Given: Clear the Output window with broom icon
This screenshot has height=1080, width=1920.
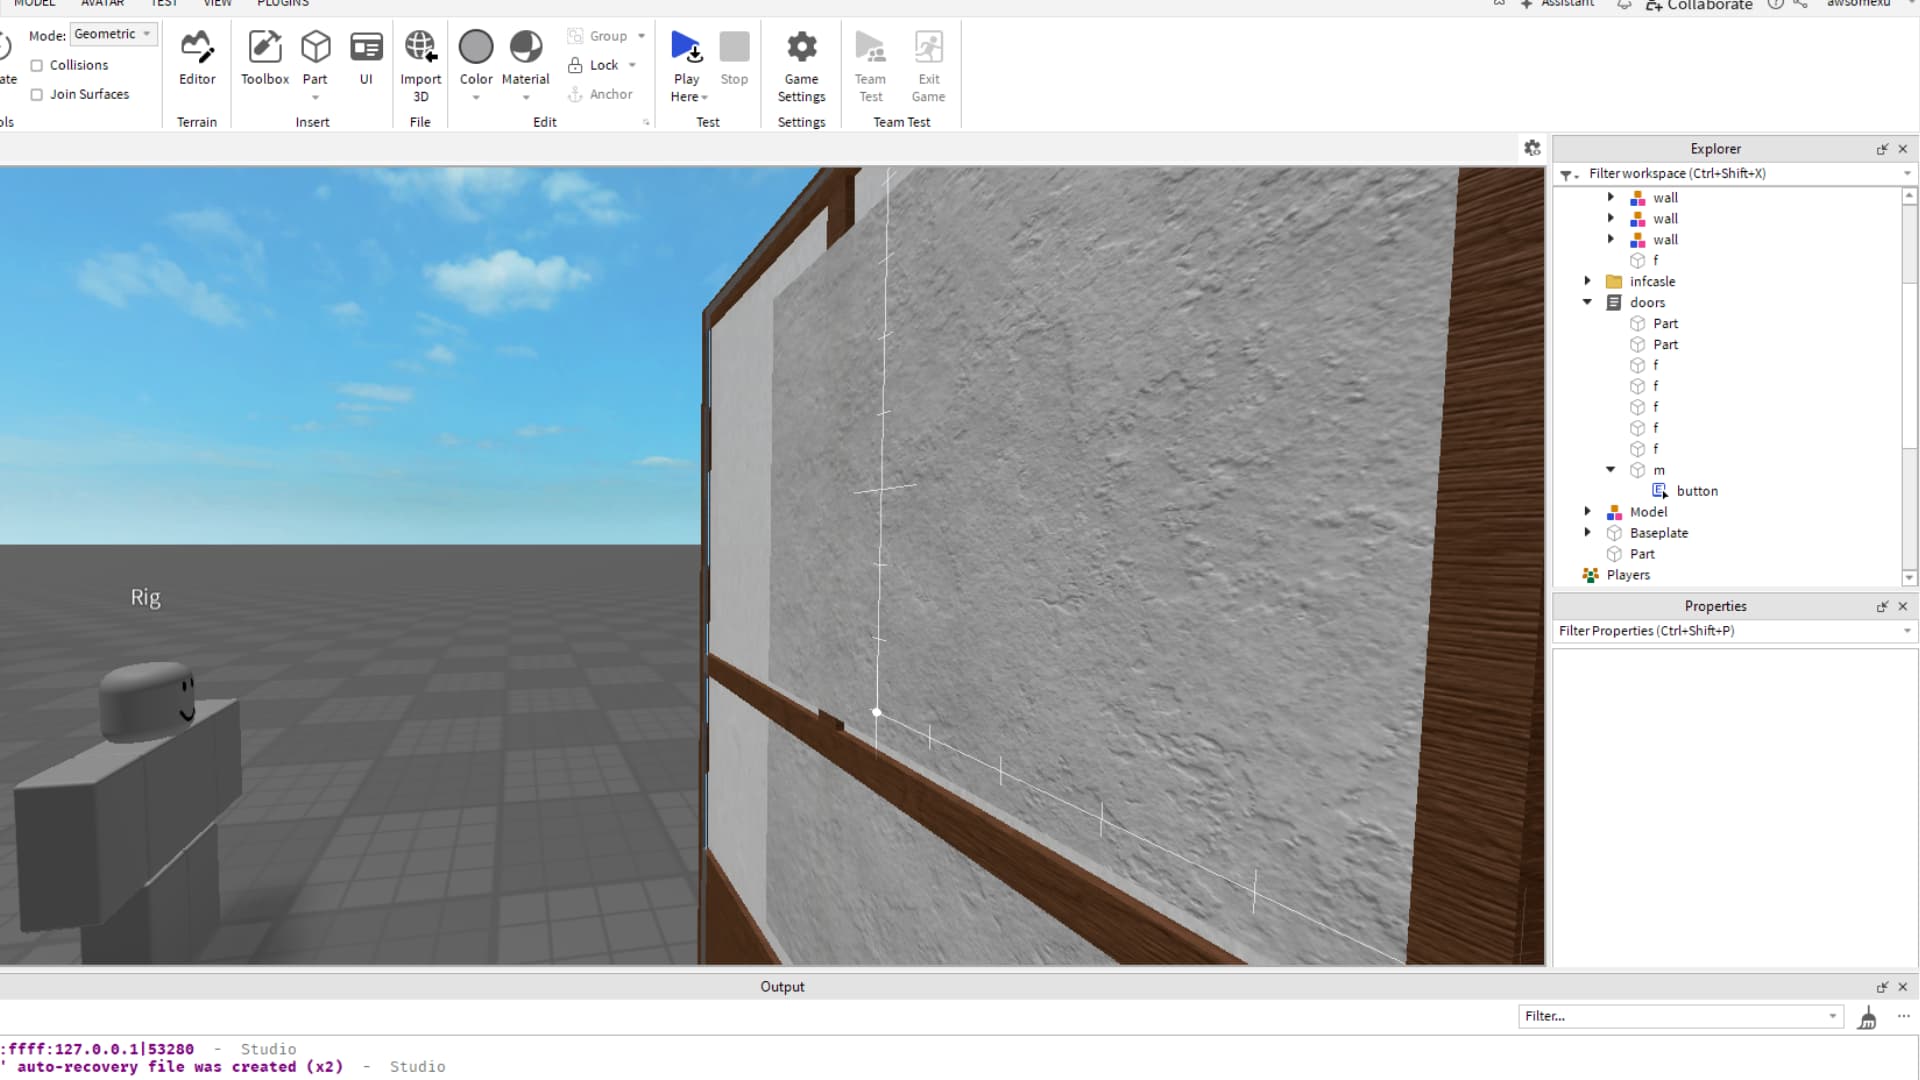Looking at the screenshot, I should click(x=1867, y=1018).
